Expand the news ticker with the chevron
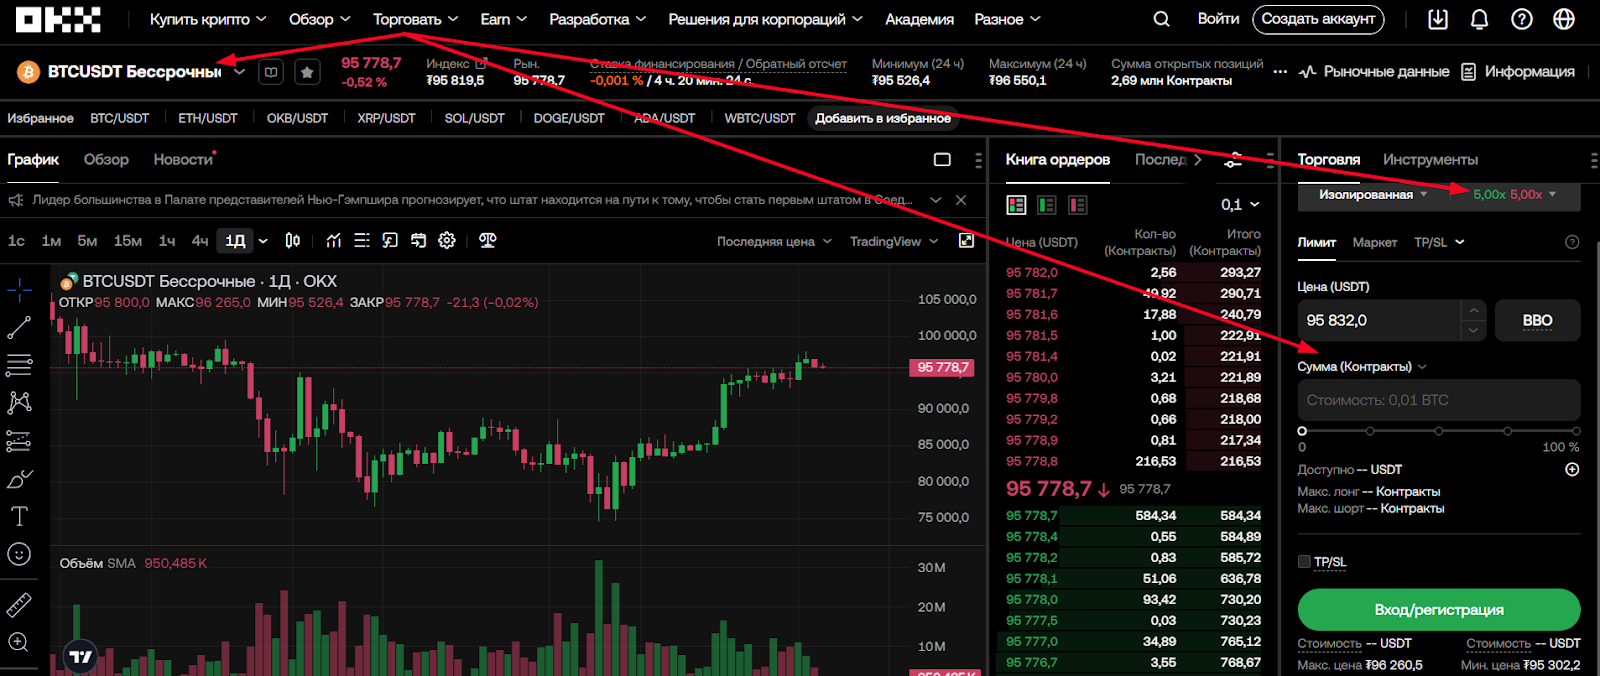The image size is (1600, 676). tap(935, 200)
